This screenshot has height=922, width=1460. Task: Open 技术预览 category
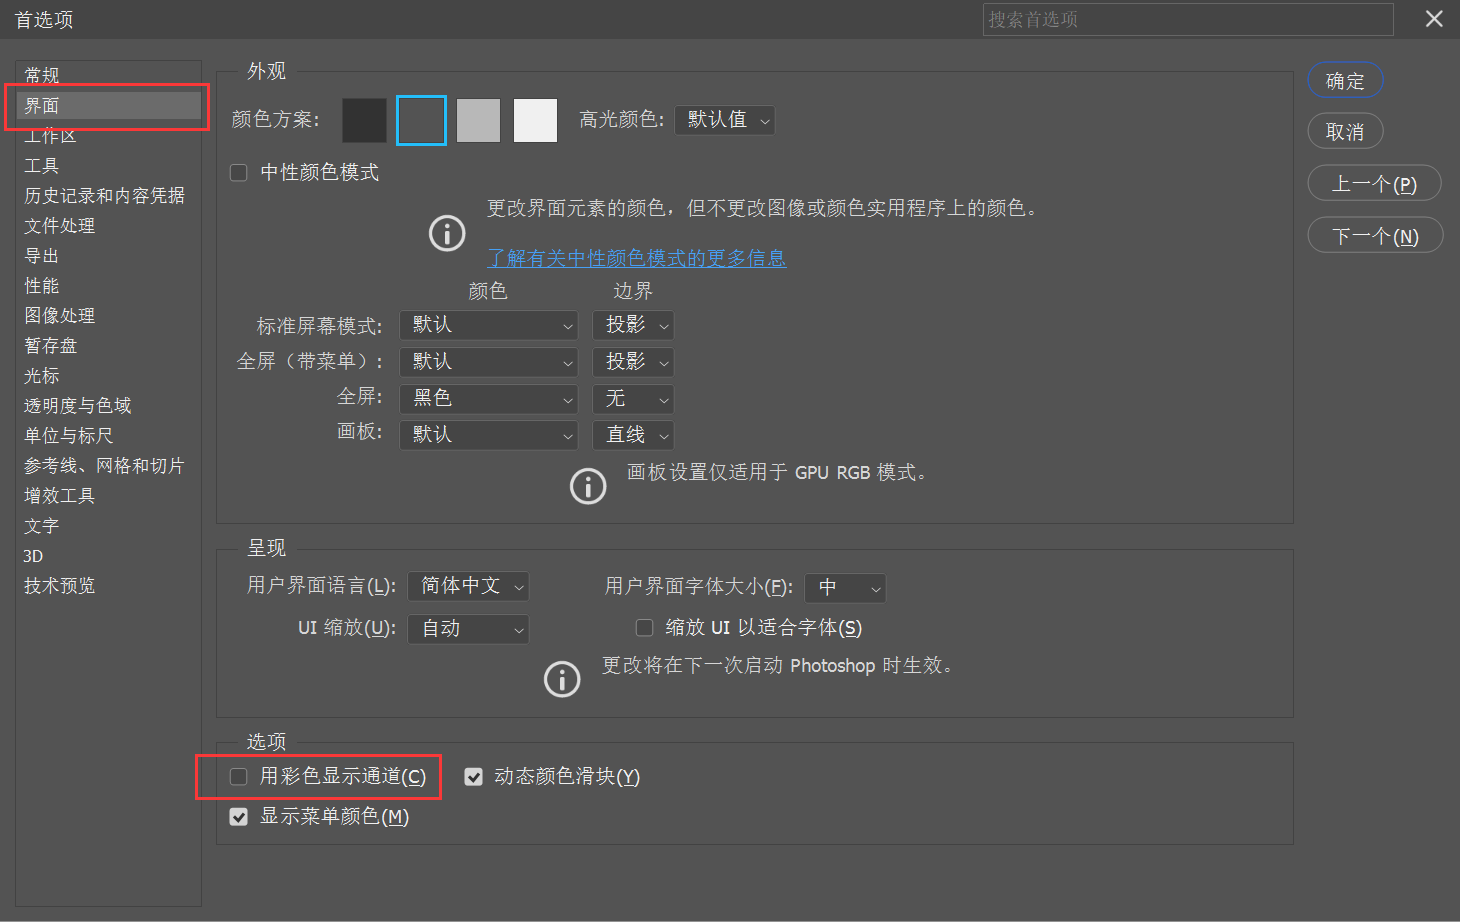pyautogui.click(x=109, y=586)
